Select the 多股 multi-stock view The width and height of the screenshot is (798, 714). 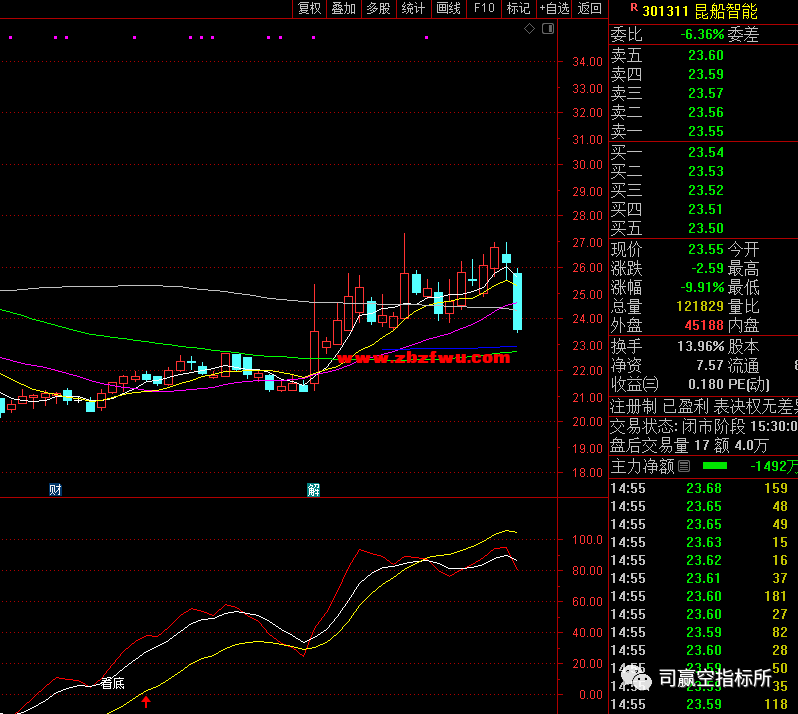tap(379, 8)
